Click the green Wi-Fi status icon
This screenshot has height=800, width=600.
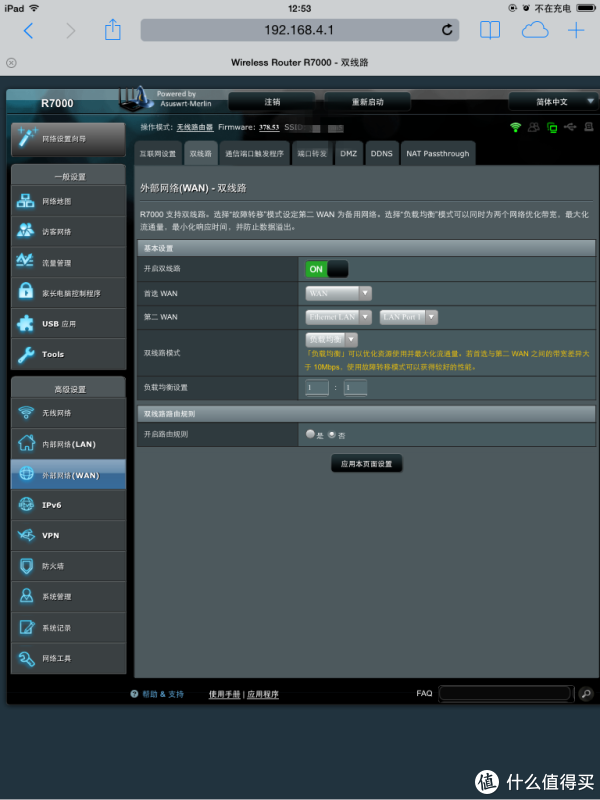(x=515, y=127)
